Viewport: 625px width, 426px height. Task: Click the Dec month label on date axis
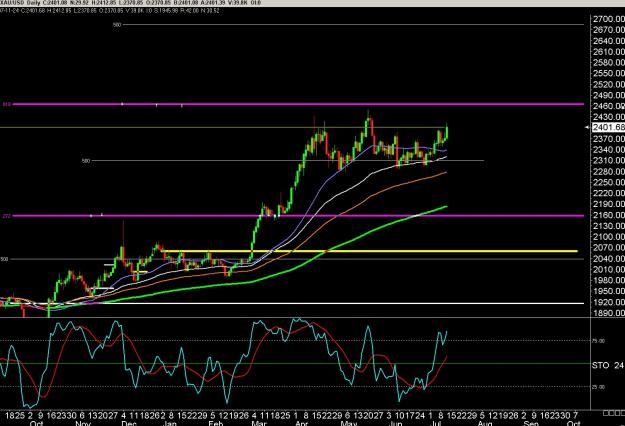point(129,423)
